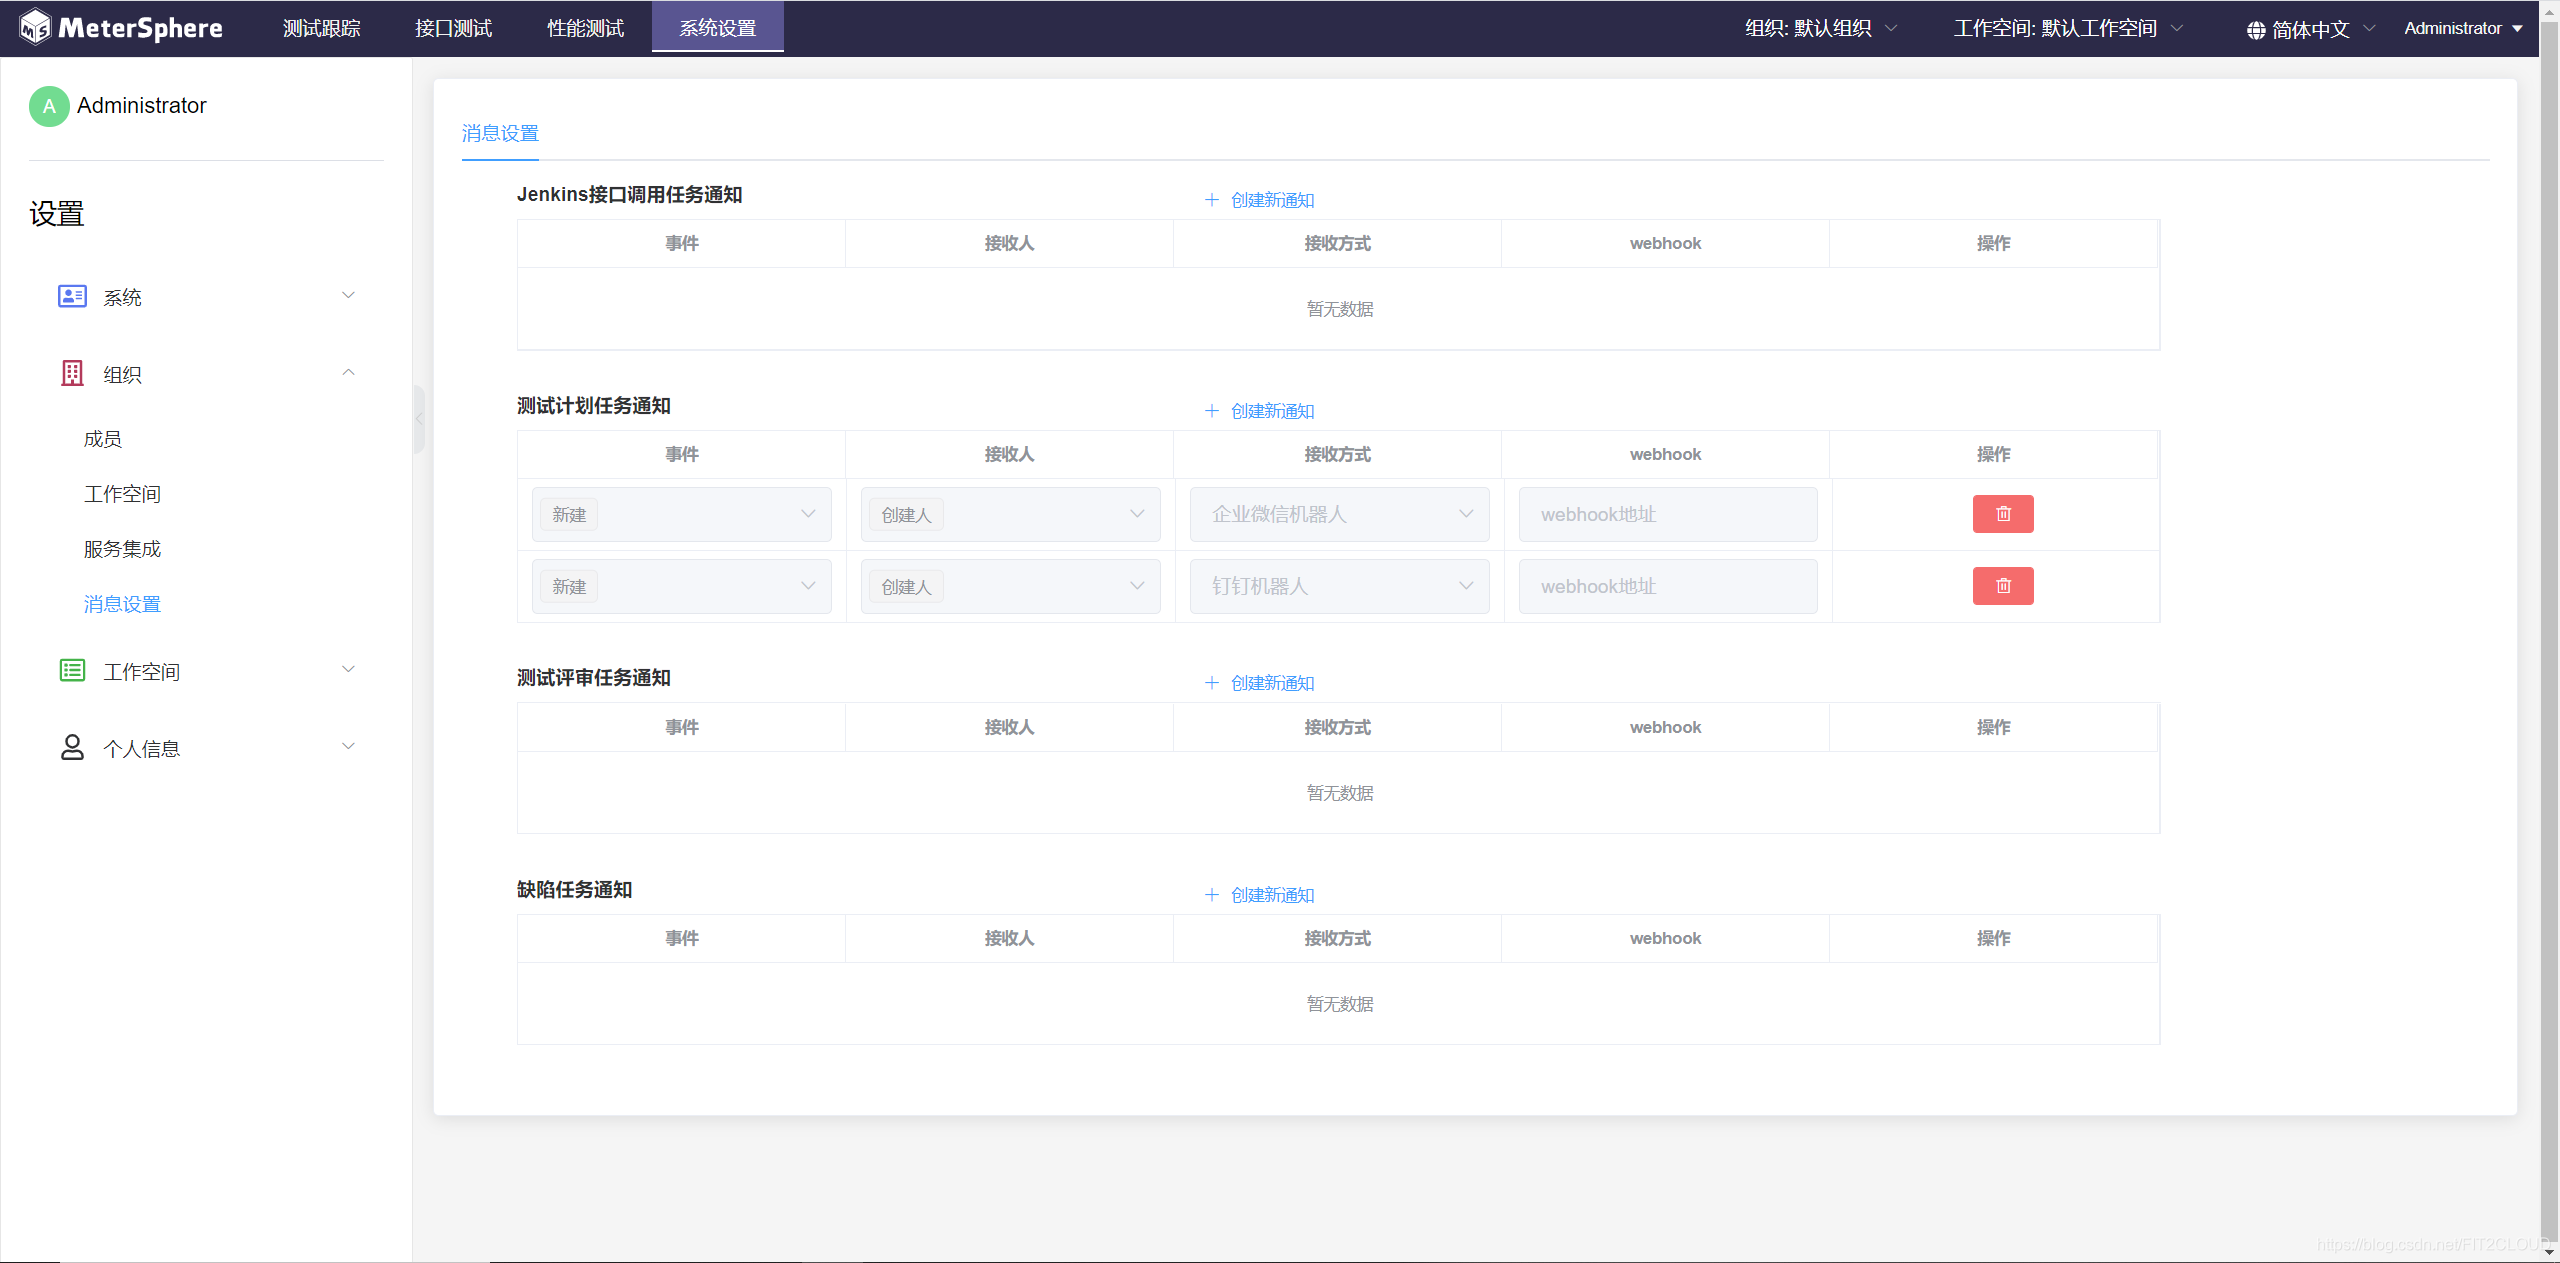Click the system ID-card icon in sidebar
2560x1263 pixels.
72,296
